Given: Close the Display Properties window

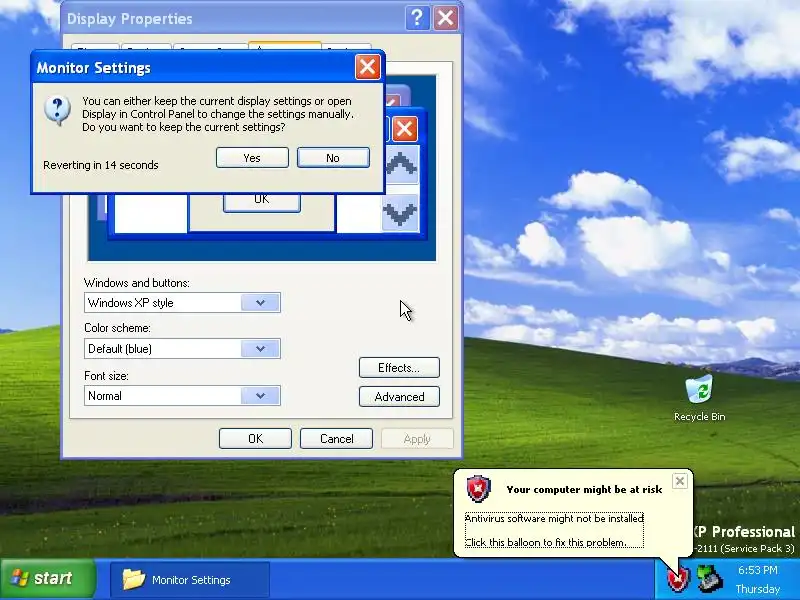Looking at the screenshot, I should [x=445, y=18].
